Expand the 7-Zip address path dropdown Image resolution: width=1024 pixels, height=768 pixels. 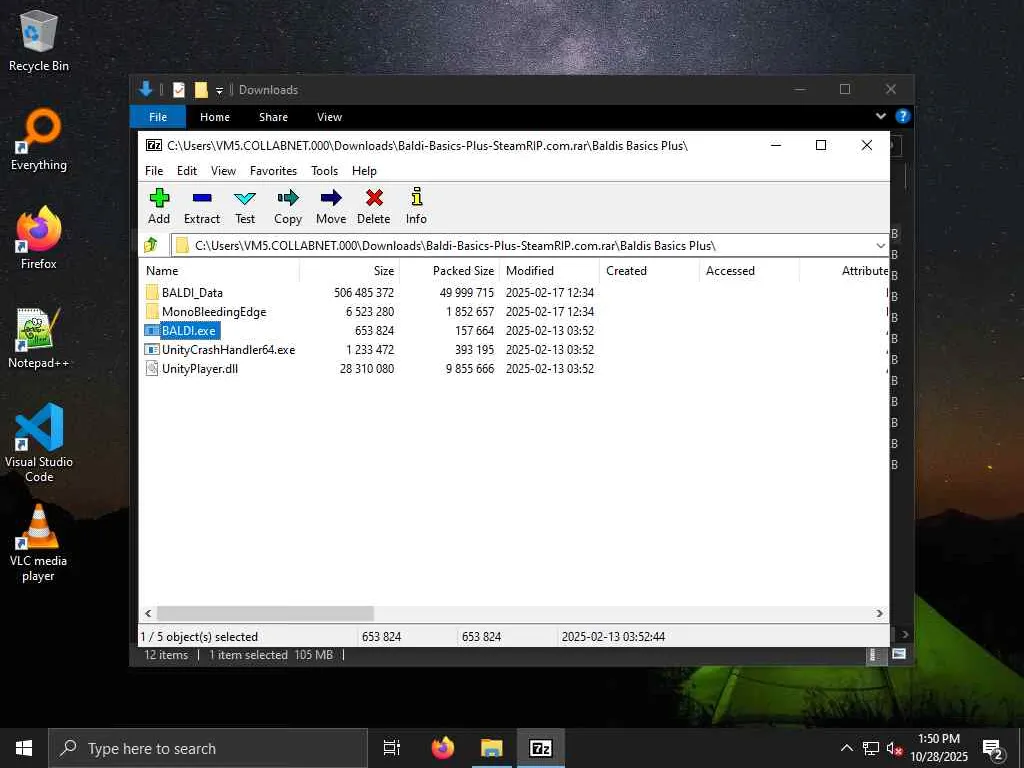880,246
